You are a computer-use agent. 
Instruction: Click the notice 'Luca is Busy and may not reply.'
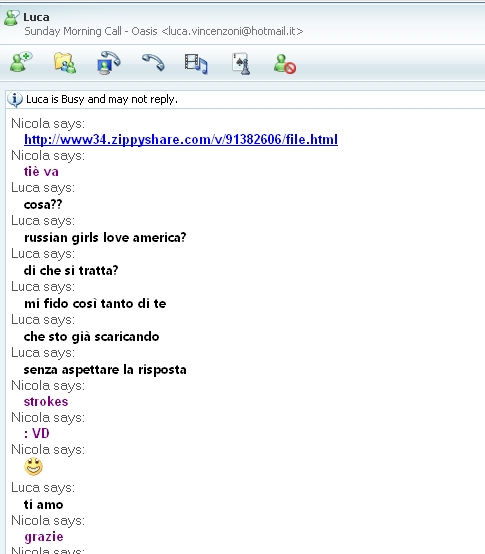pos(102,99)
